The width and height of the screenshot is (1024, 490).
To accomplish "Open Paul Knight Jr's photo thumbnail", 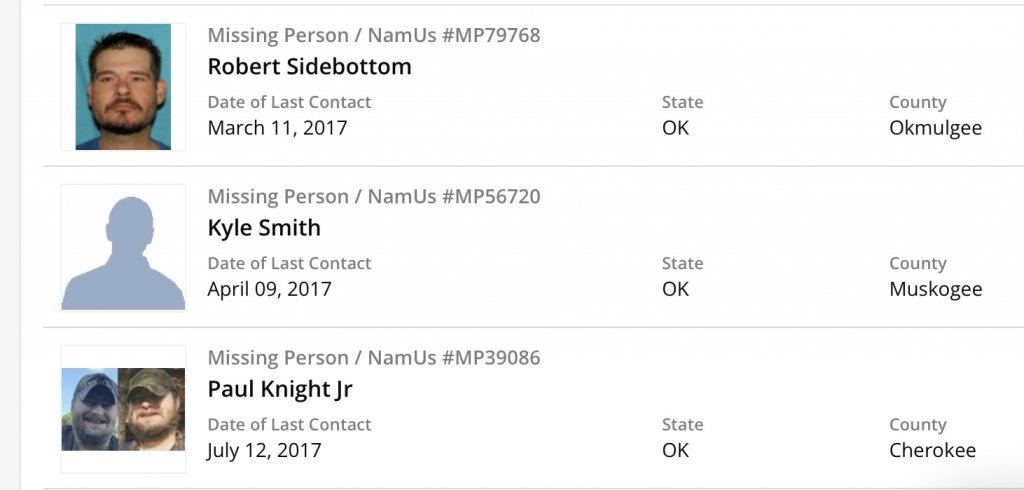I will (123, 409).
